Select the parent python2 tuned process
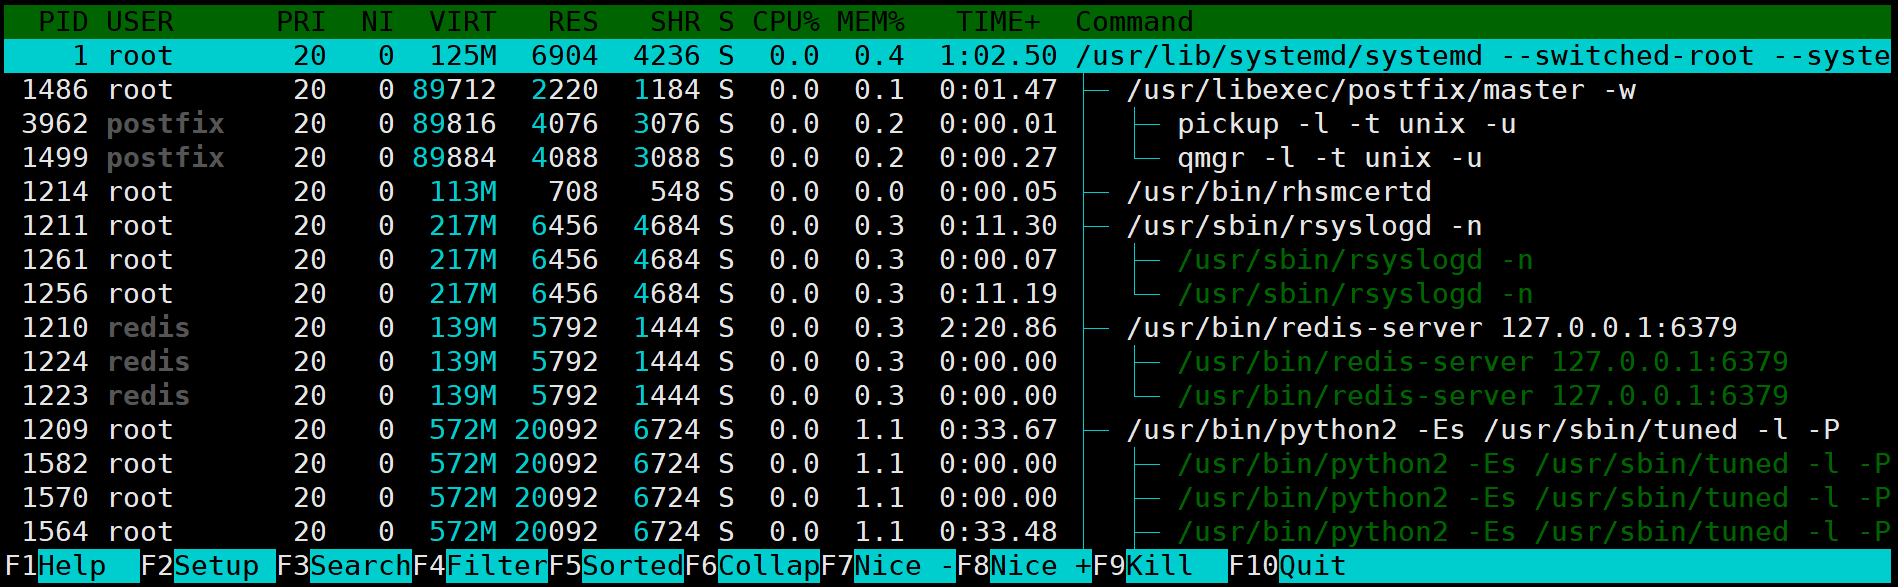1898x587 pixels. tap(947, 430)
